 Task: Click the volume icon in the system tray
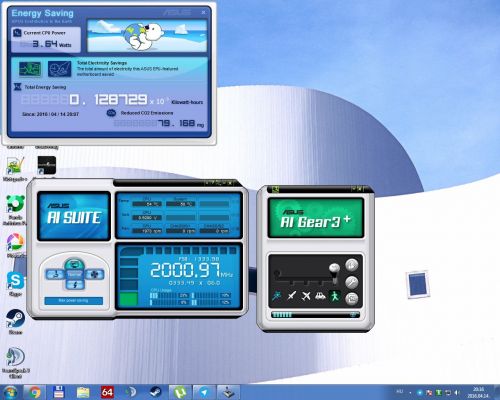pyautogui.click(x=457, y=392)
